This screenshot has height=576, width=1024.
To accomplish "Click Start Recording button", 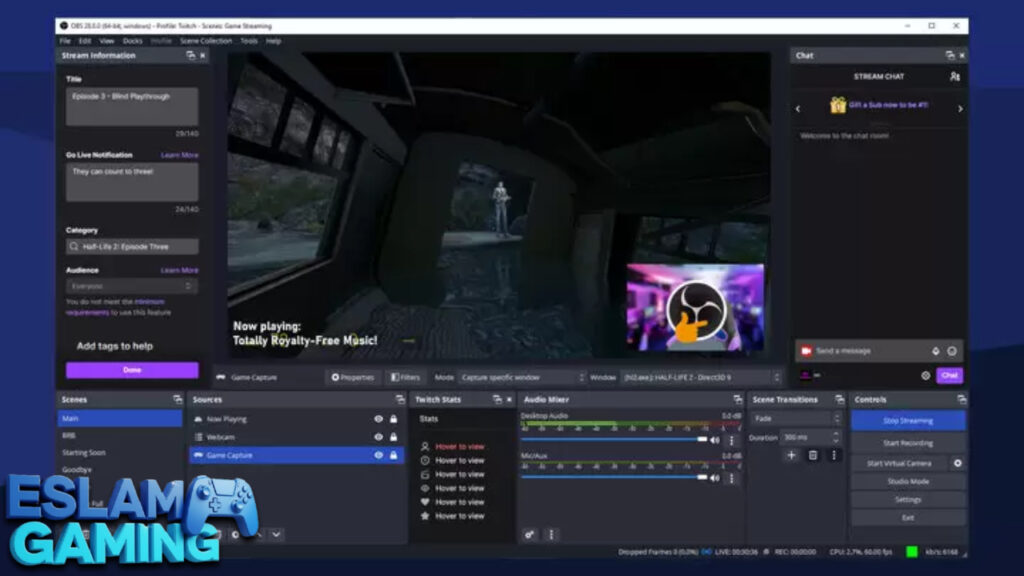I will [x=908, y=443].
